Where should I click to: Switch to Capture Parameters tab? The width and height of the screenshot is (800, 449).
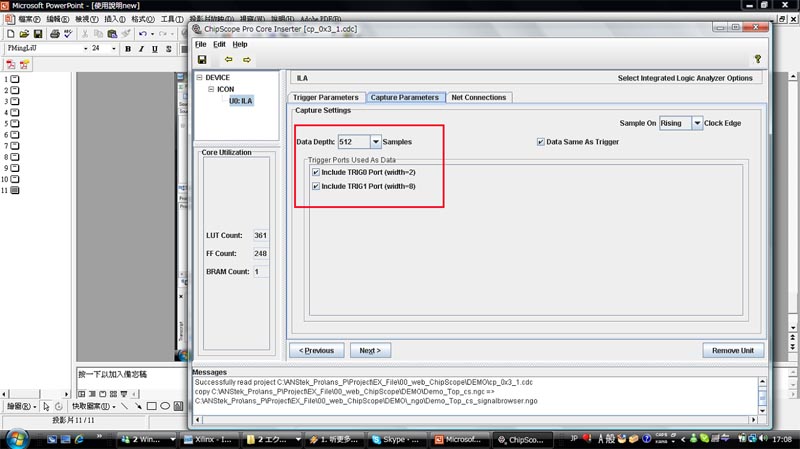tap(405, 97)
